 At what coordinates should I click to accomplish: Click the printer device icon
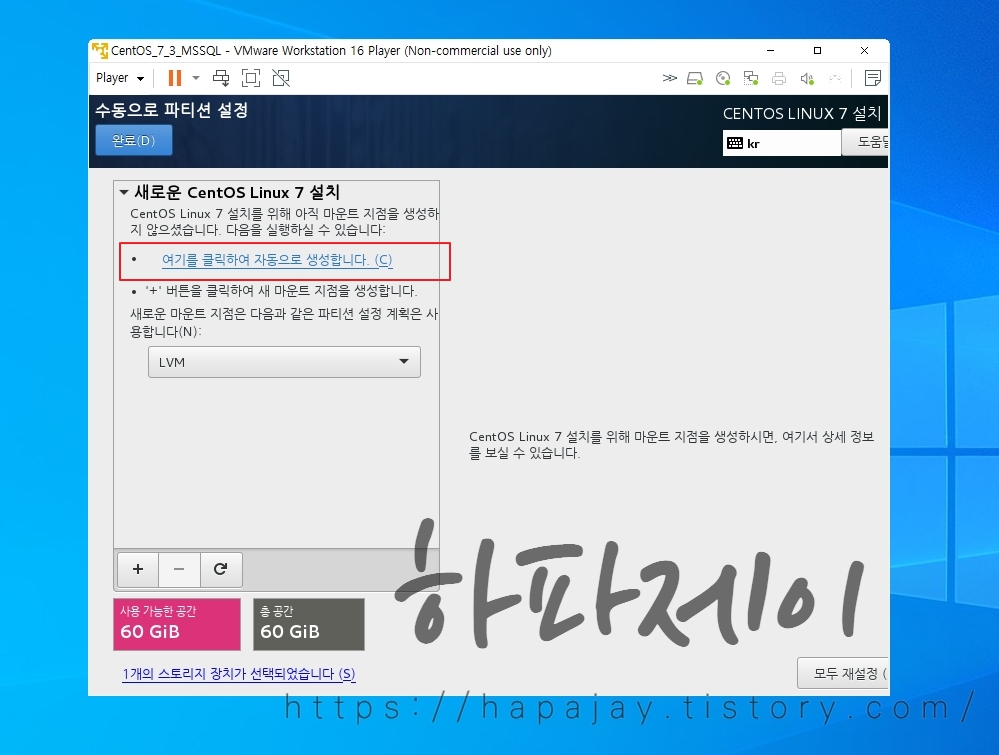tap(779, 78)
